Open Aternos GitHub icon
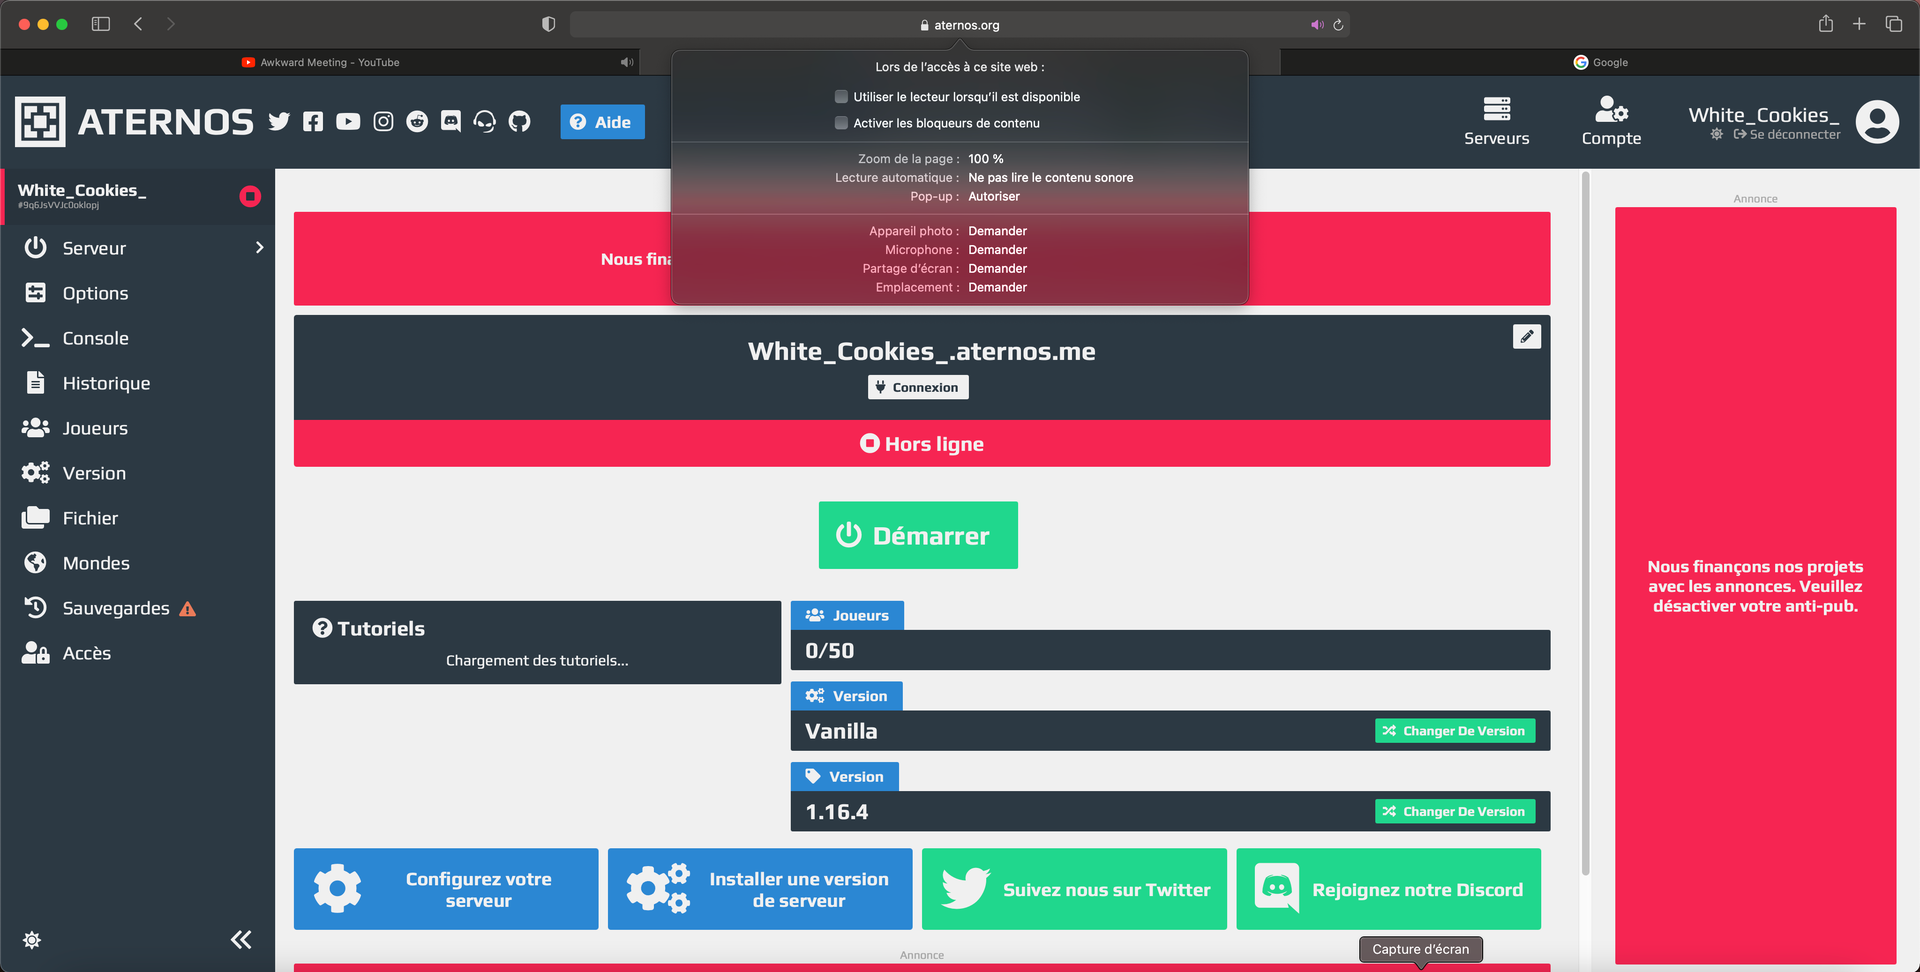This screenshot has width=1920, height=972. (x=519, y=122)
